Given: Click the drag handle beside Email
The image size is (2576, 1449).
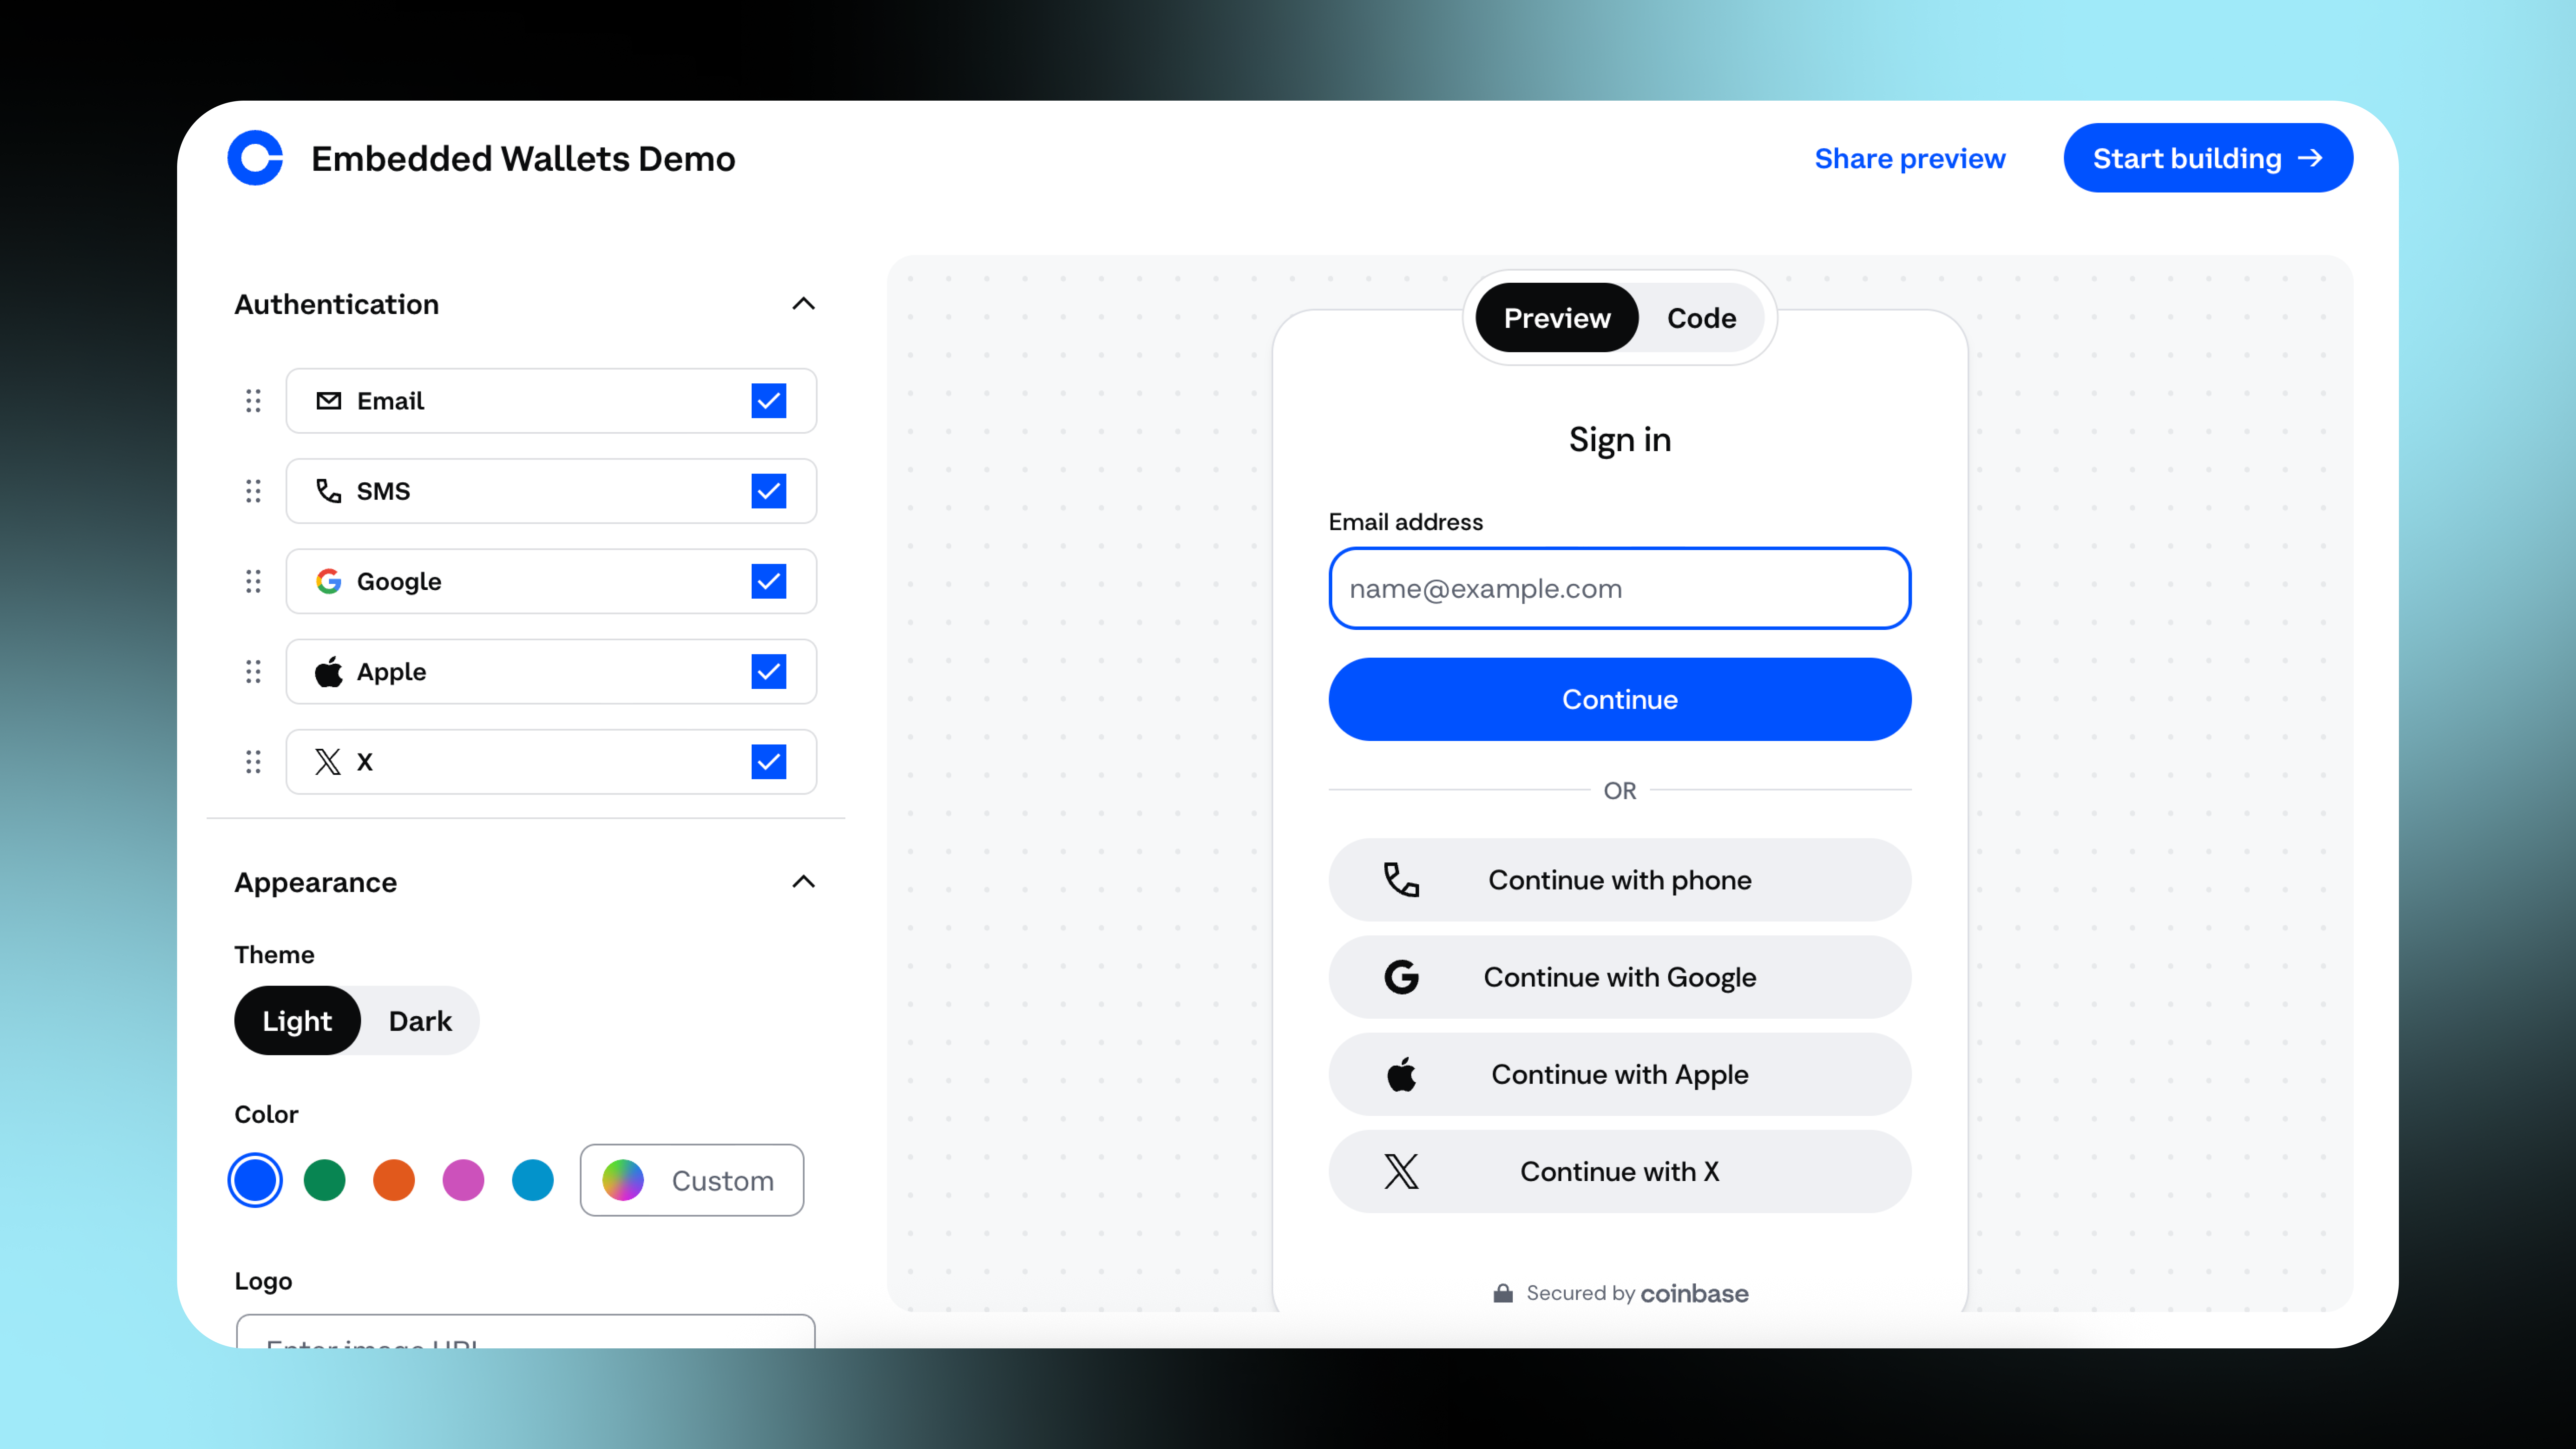Looking at the screenshot, I should pos(253,401).
